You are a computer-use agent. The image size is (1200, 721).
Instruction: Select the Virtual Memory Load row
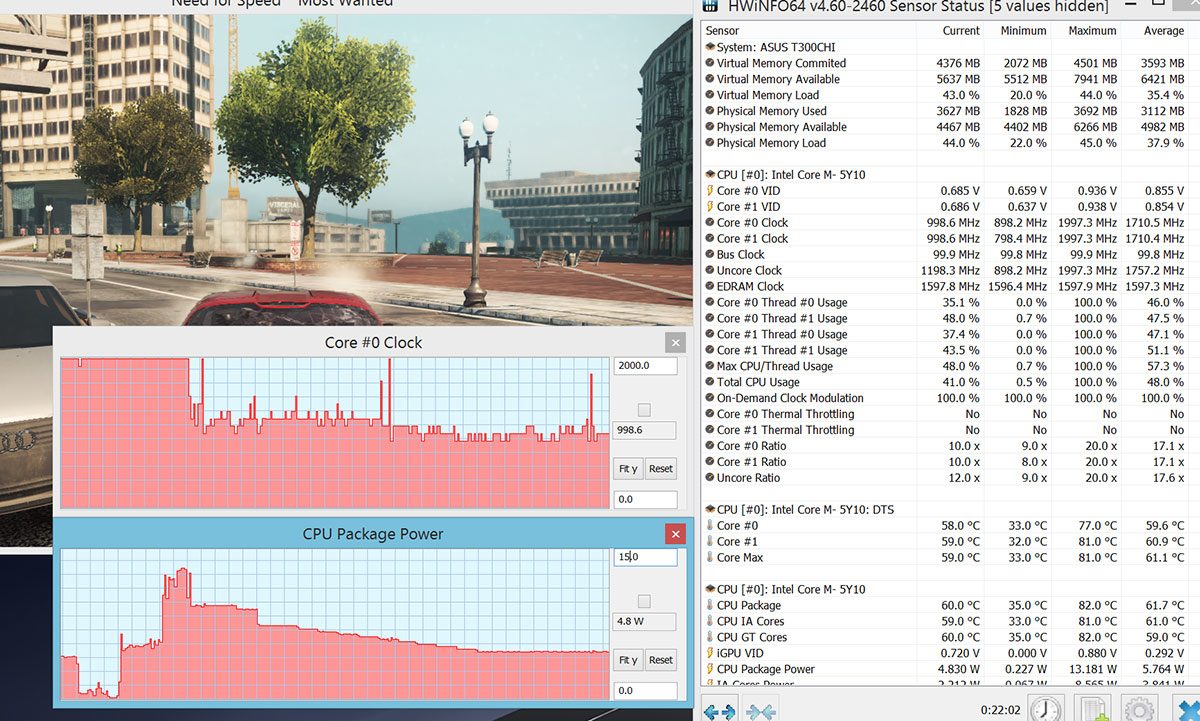[946, 95]
